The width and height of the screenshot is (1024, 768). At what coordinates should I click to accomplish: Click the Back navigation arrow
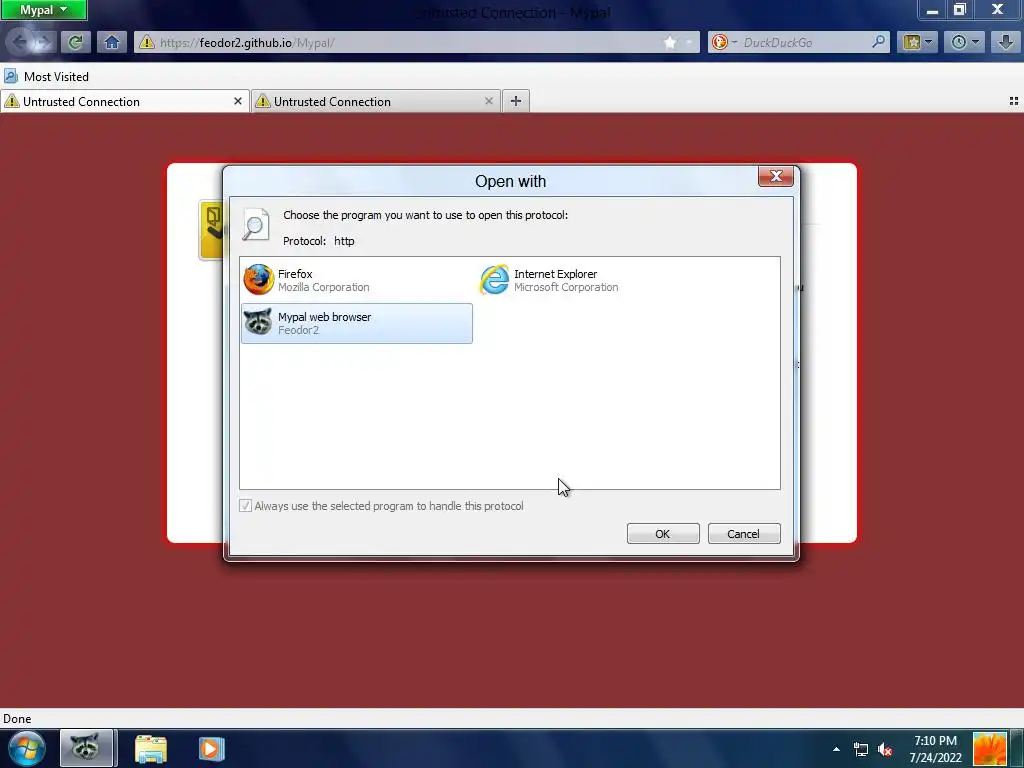coord(19,42)
